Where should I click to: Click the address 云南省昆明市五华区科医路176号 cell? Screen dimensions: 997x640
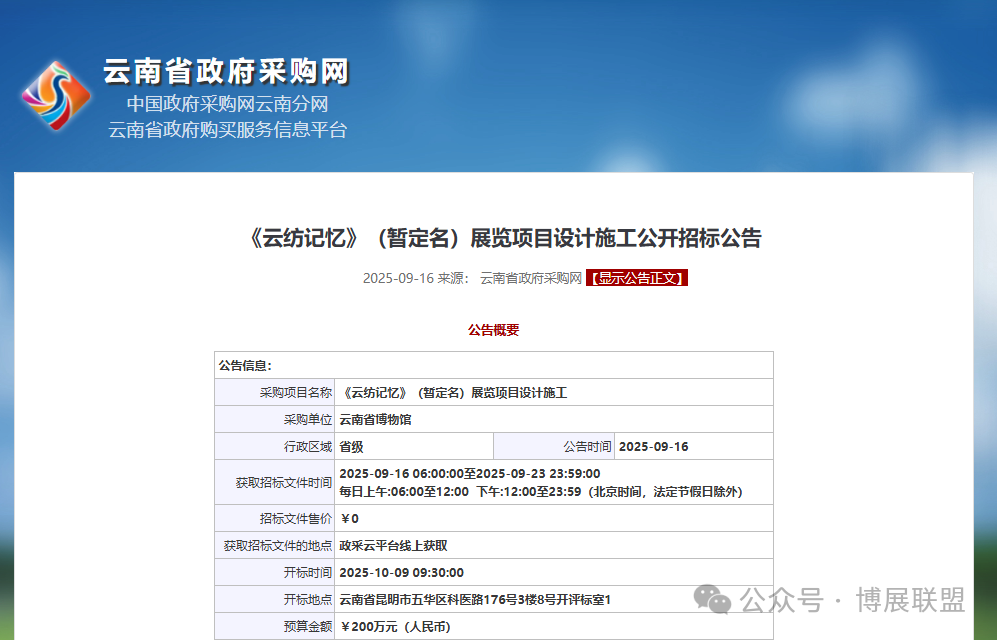coord(554,599)
